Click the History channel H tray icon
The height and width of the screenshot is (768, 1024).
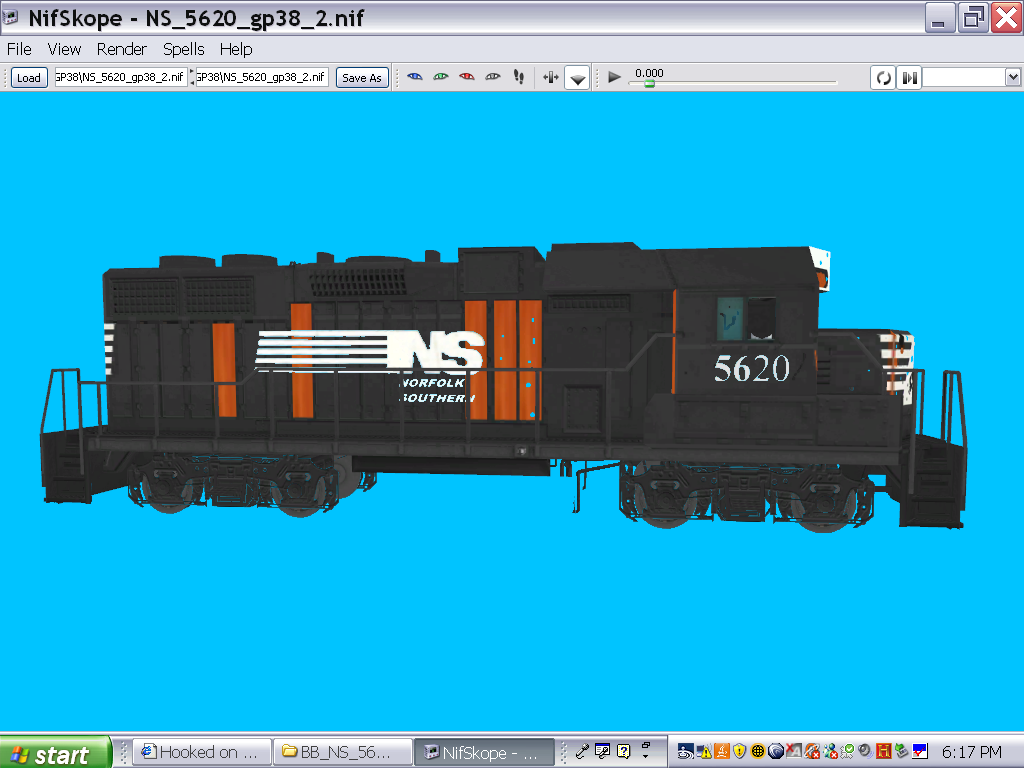(x=884, y=751)
